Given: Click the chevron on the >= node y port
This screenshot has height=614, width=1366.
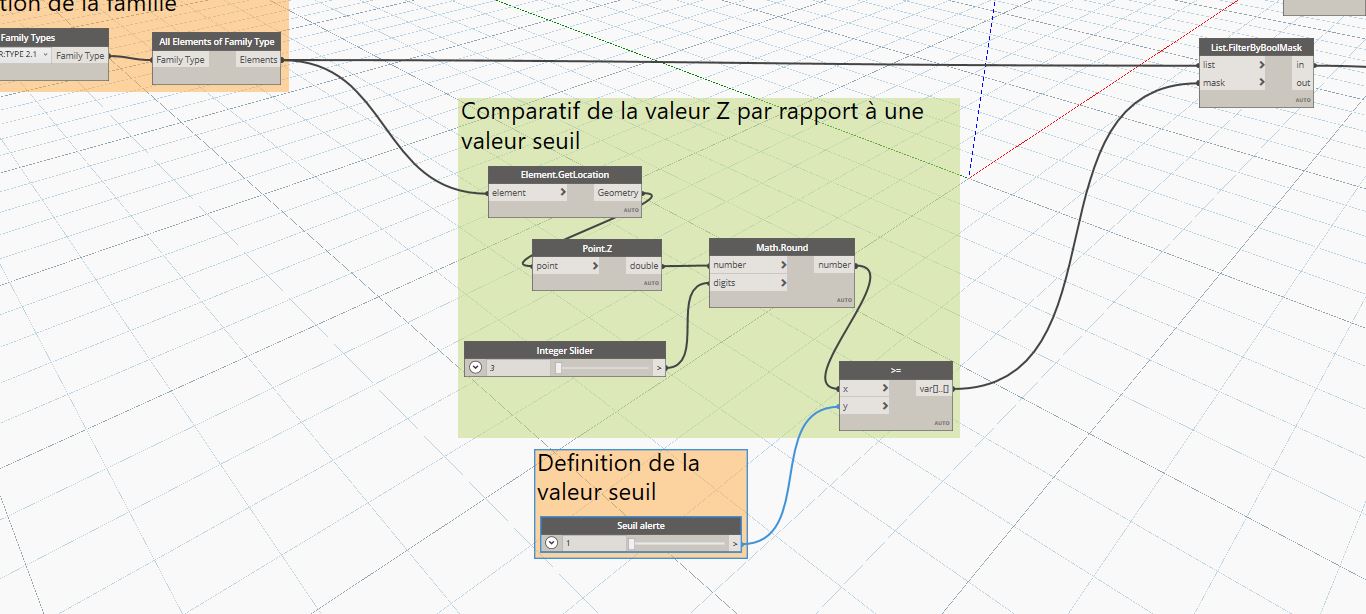Looking at the screenshot, I should (x=884, y=406).
